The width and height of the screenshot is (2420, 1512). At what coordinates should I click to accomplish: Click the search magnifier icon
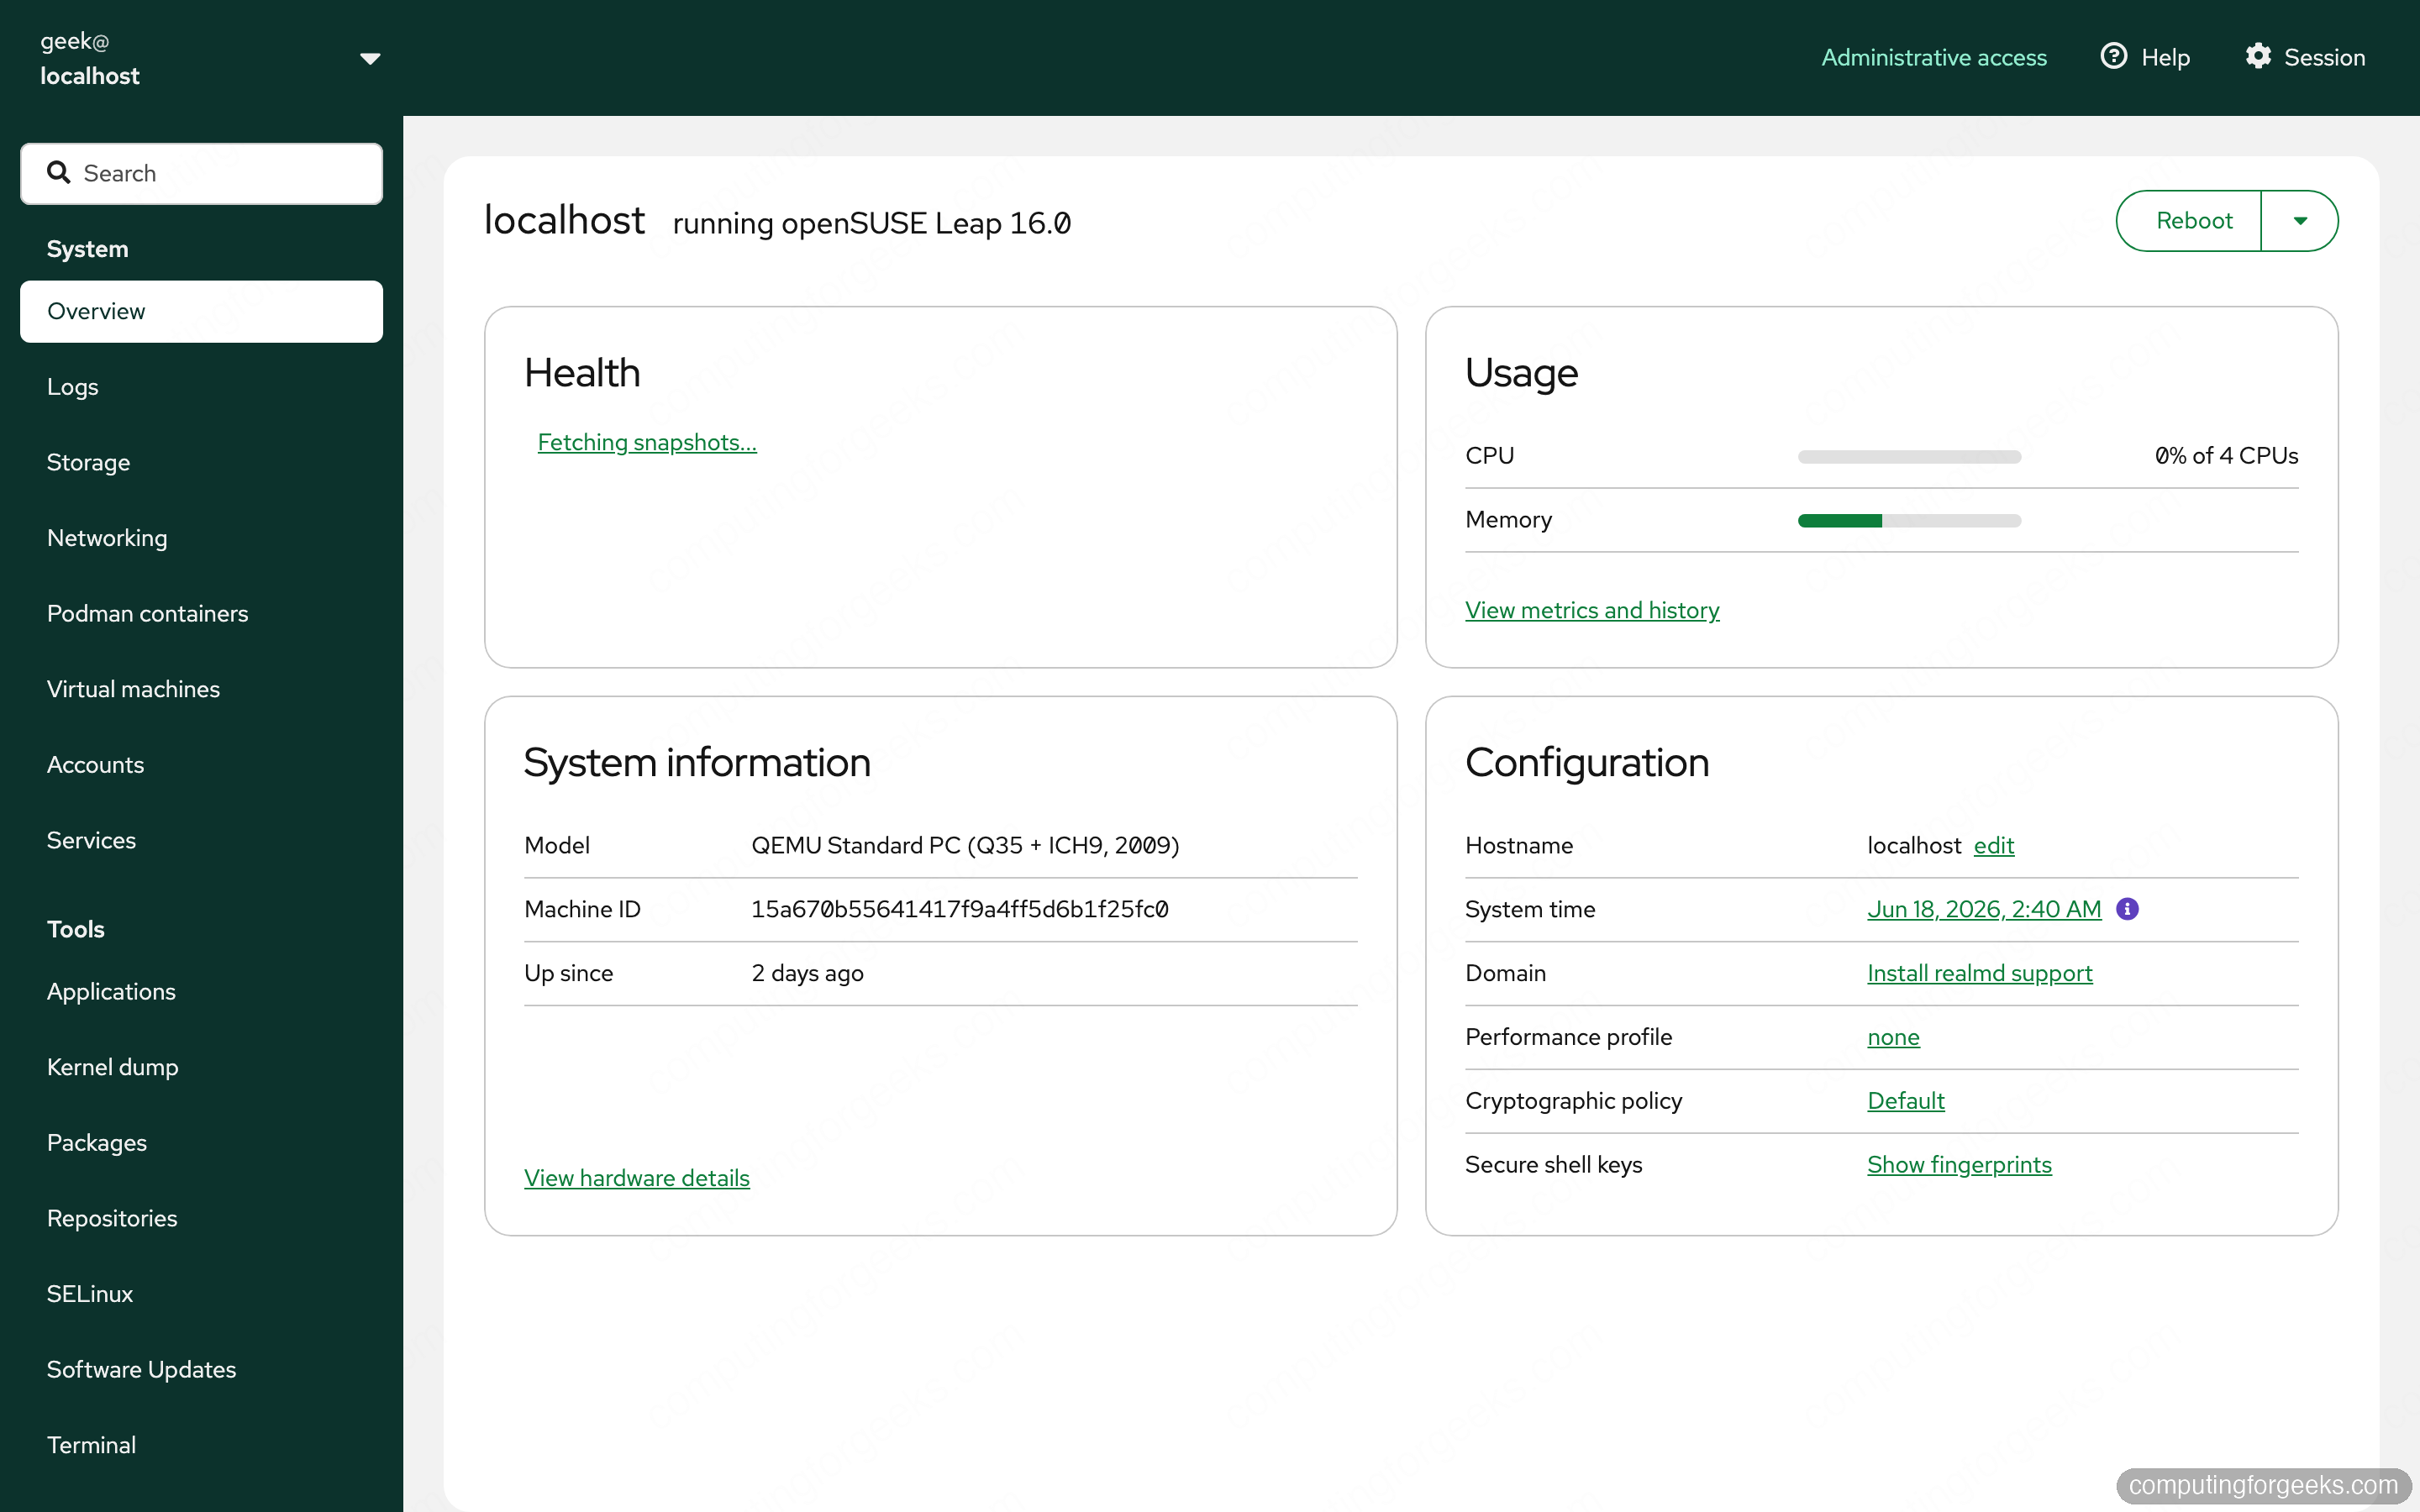coord(59,173)
